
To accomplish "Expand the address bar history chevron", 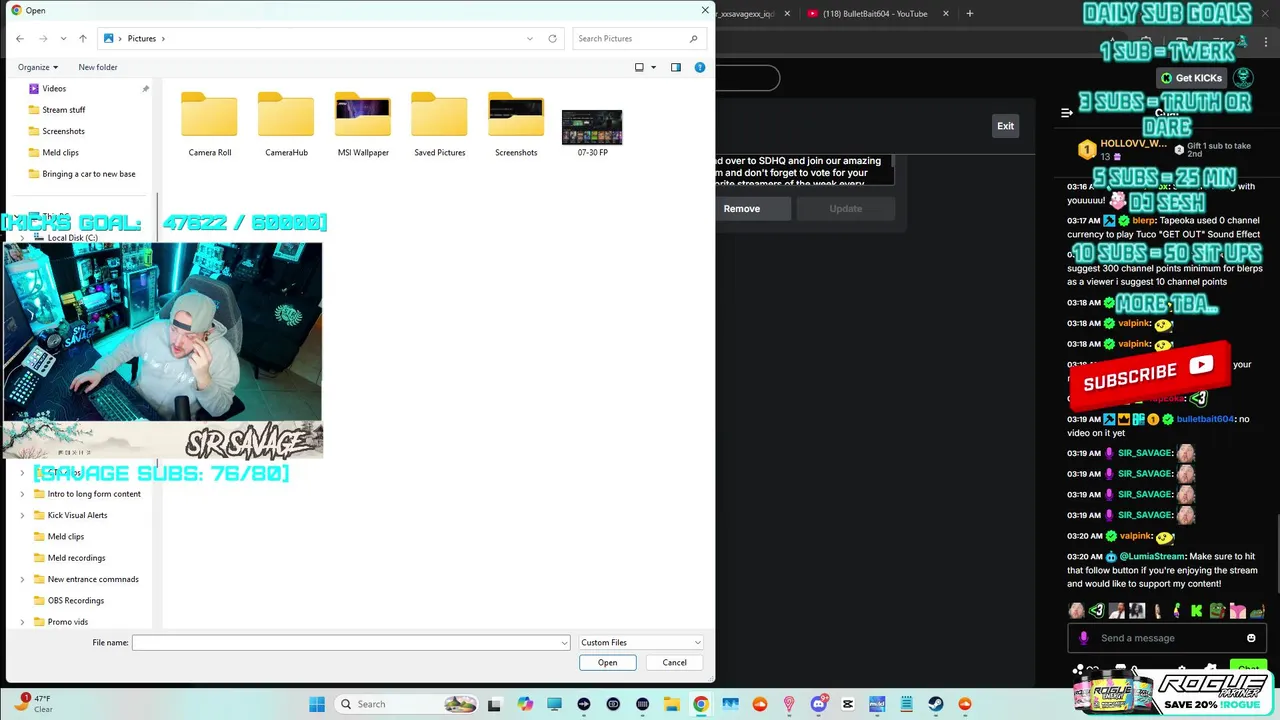I will [530, 38].
